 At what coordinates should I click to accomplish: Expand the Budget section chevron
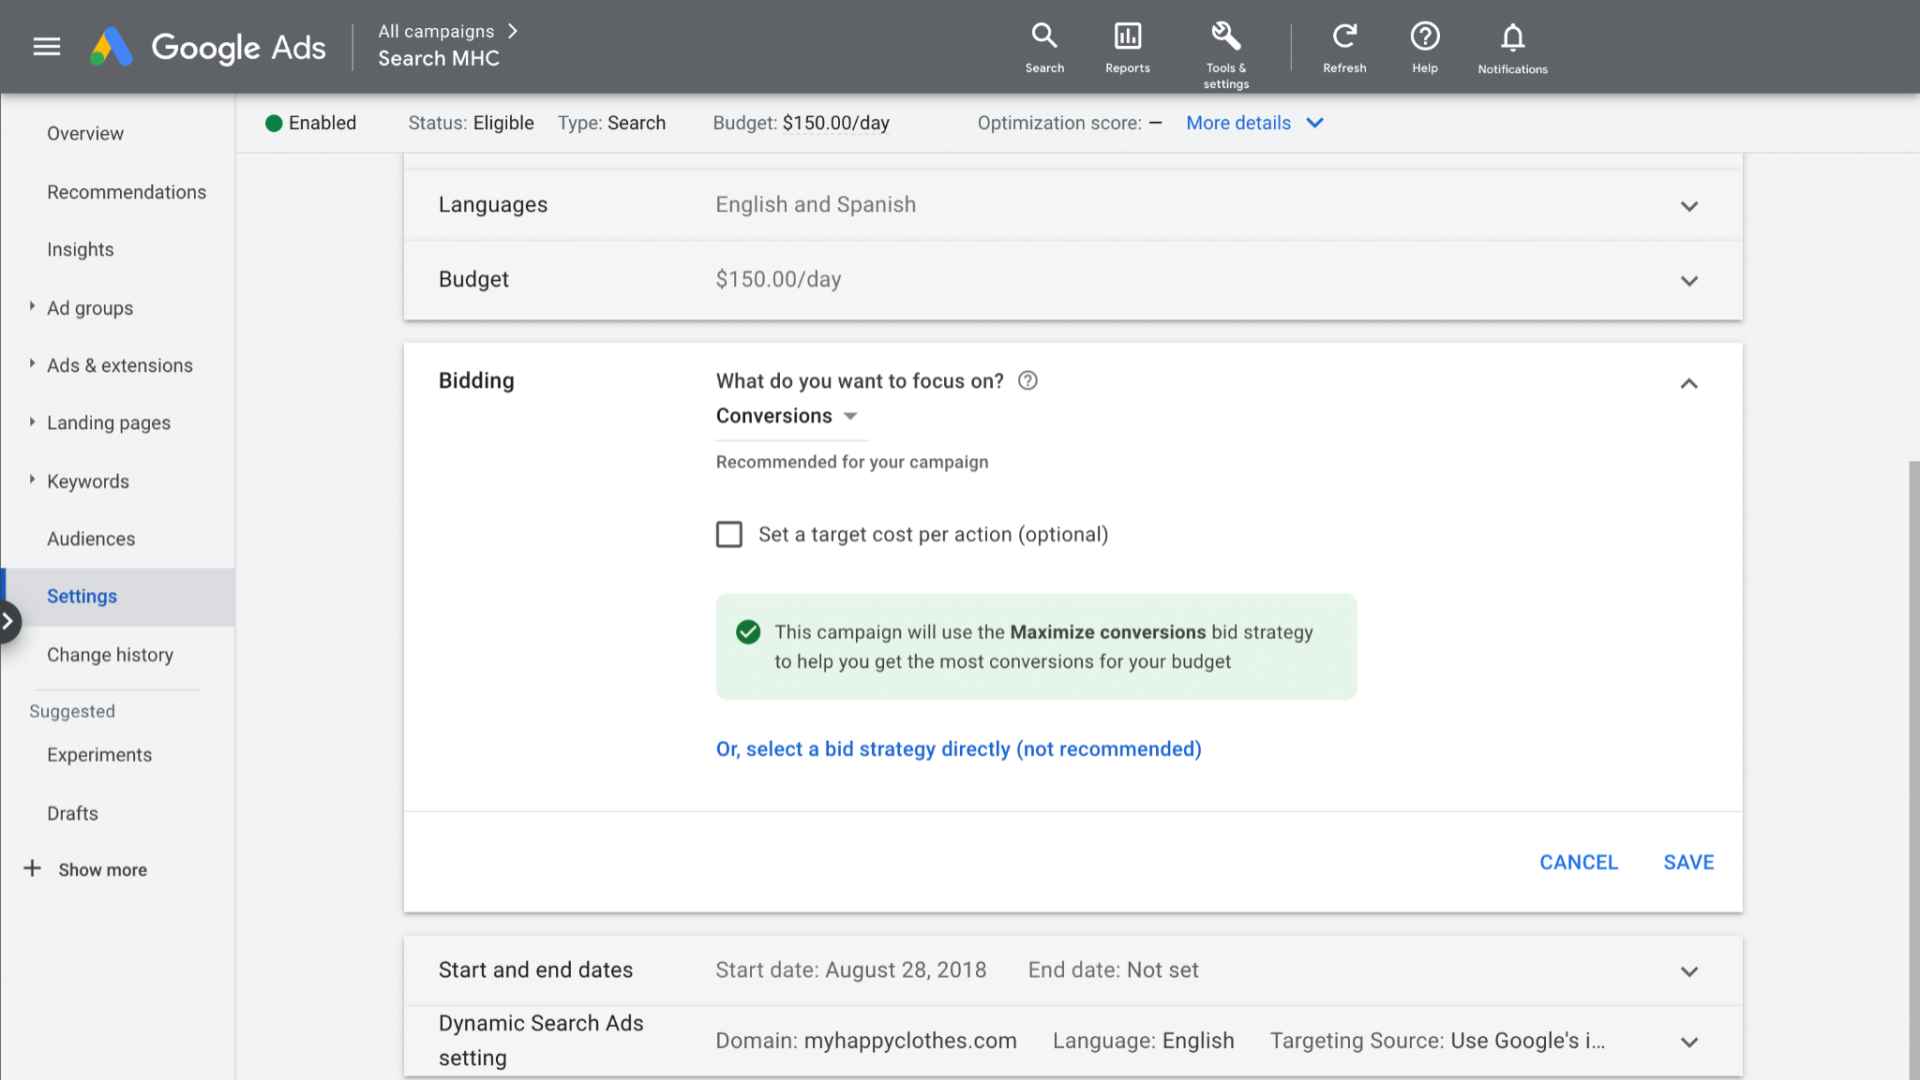point(1689,281)
